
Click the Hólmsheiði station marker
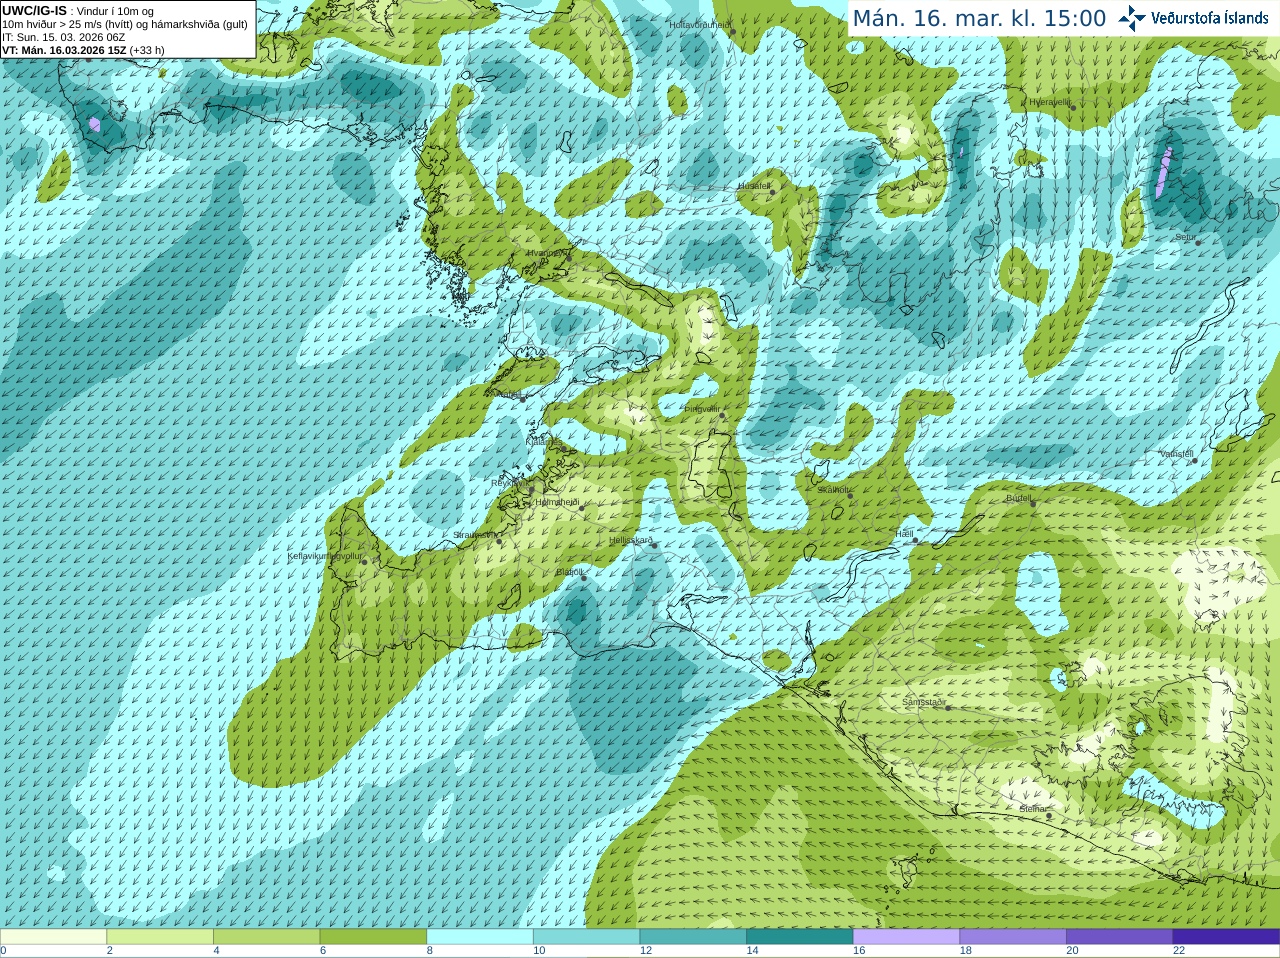pyautogui.click(x=581, y=508)
